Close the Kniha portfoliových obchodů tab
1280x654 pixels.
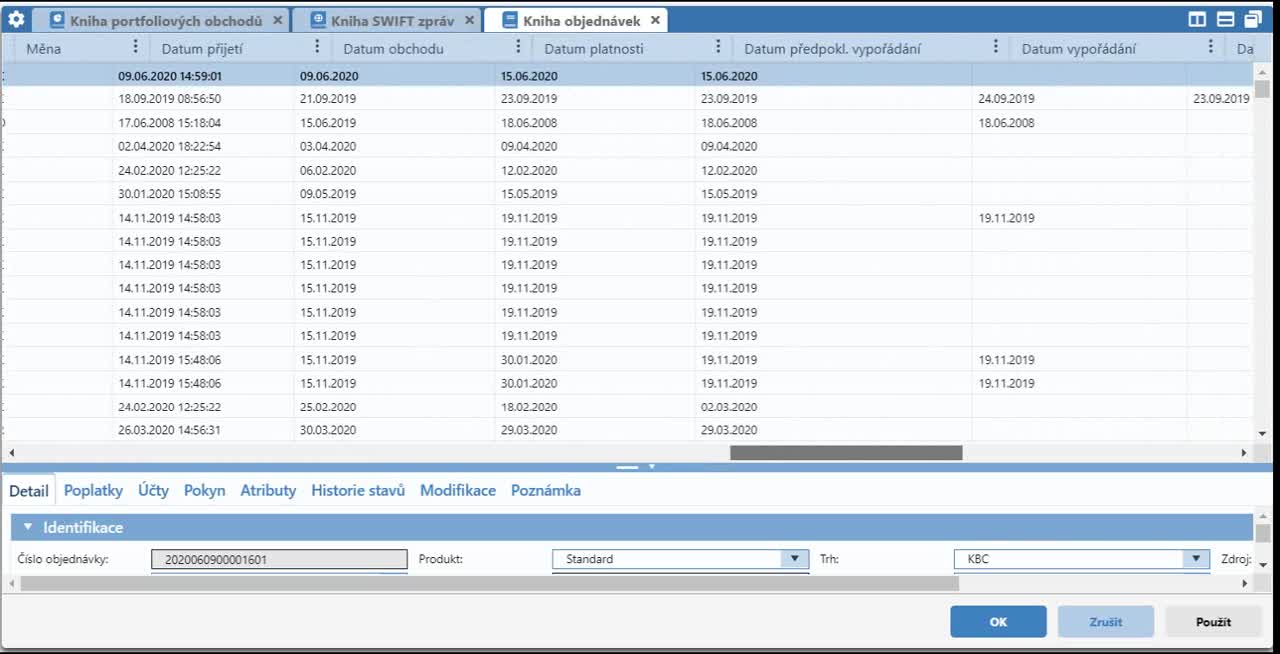(278, 20)
